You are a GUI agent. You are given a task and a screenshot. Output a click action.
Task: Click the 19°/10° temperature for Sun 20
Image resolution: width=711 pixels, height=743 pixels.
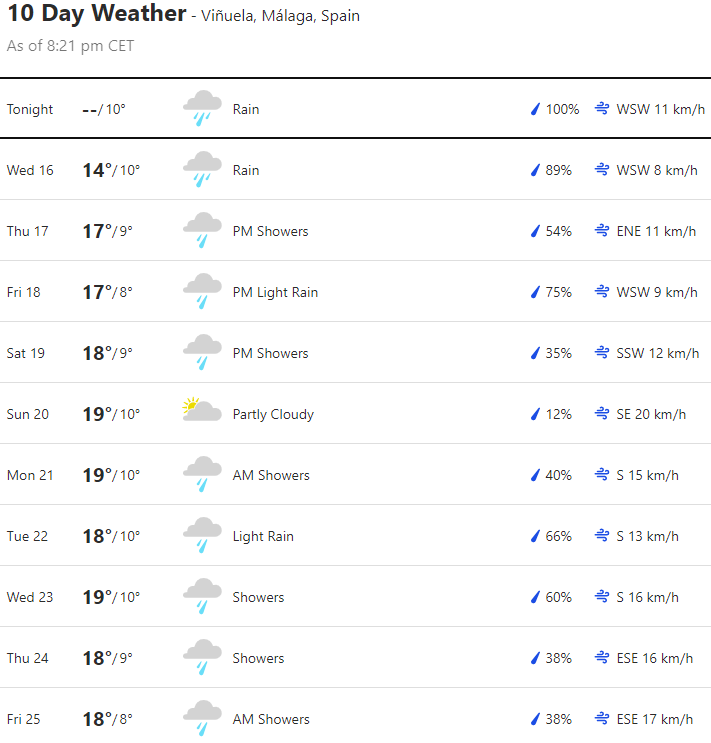click(x=111, y=414)
